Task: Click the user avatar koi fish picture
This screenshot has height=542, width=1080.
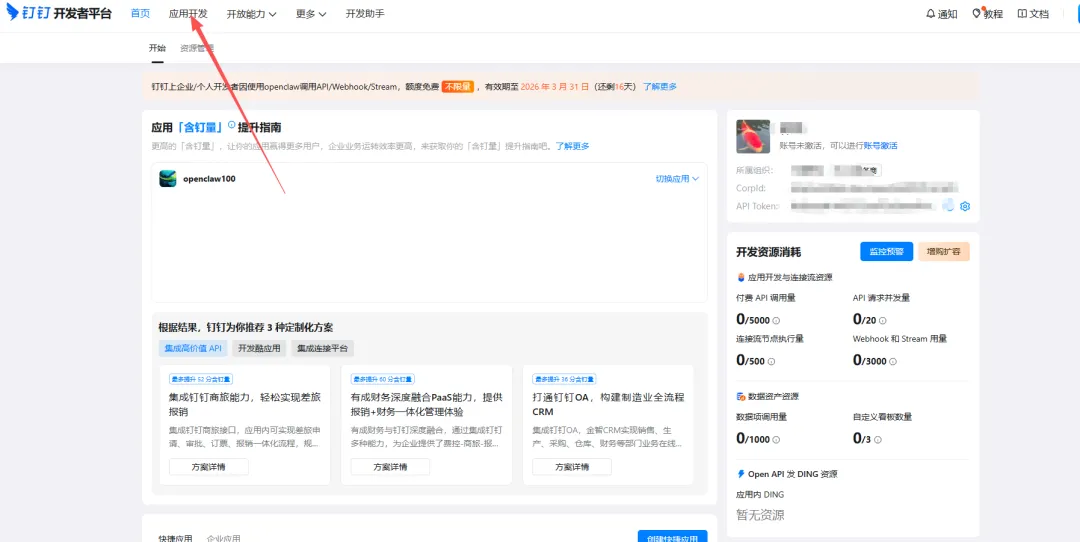Action: pyautogui.click(x=753, y=136)
